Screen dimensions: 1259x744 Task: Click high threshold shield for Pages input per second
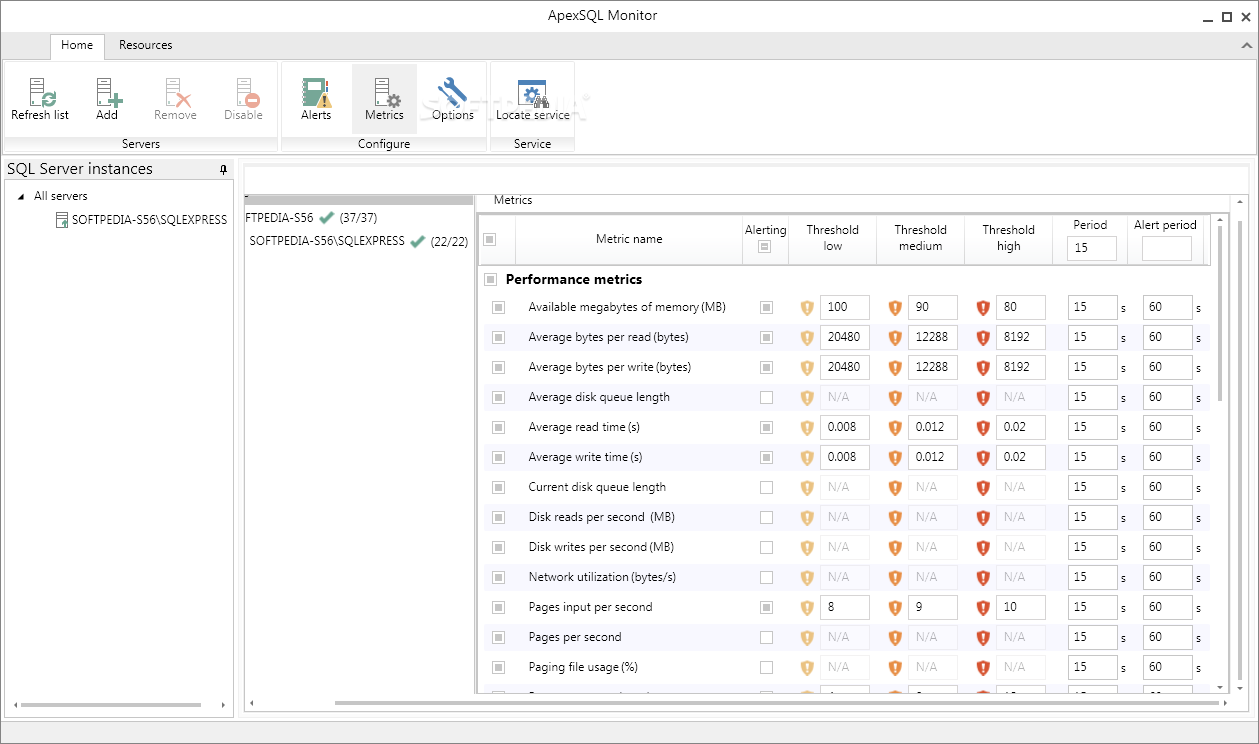[983, 608]
